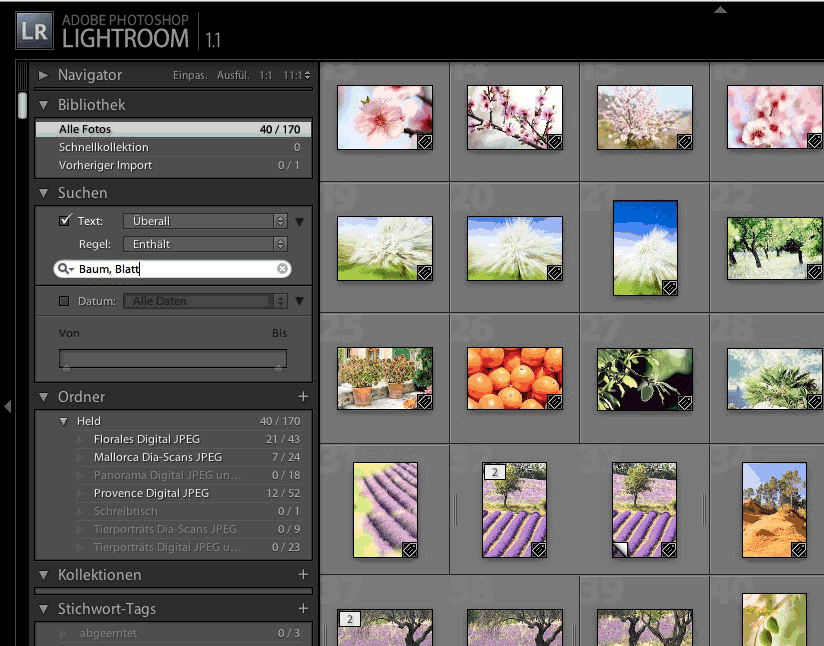Select the palm tree photo thumbnail
This screenshot has height=646, width=824.
[x=775, y=378]
